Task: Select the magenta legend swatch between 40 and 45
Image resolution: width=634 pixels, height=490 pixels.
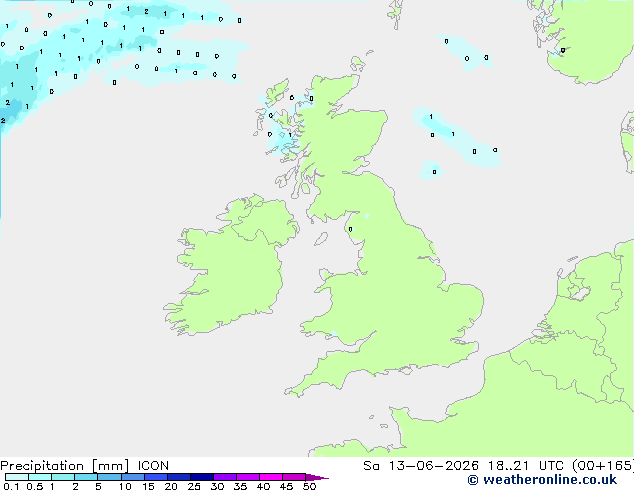Action: coord(271,477)
